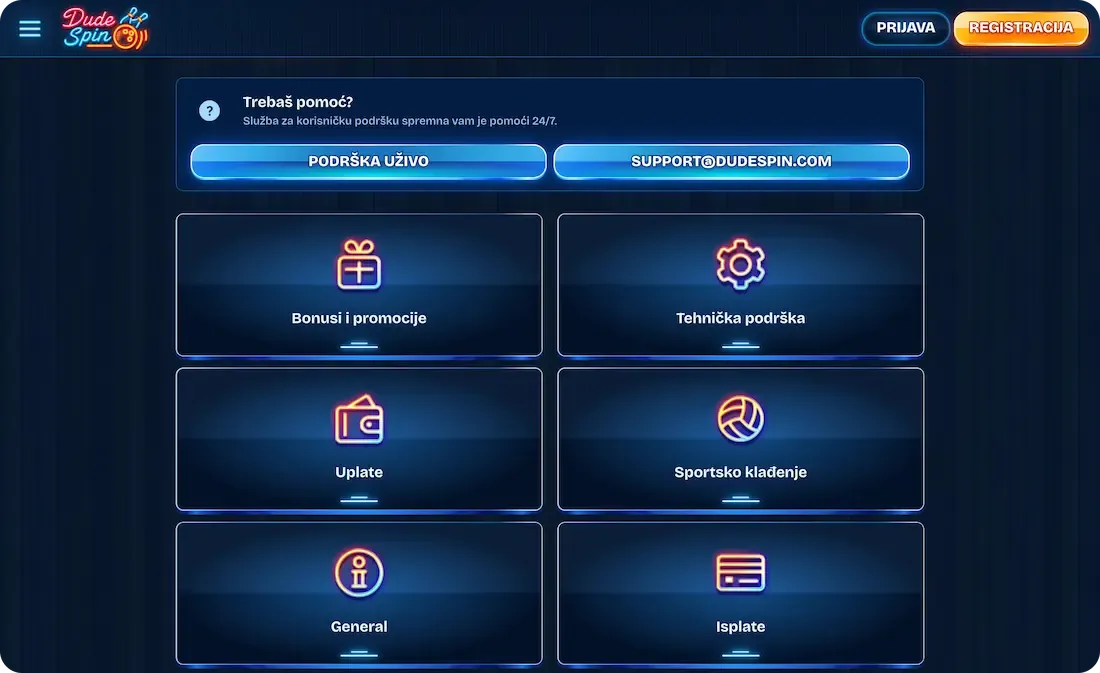Click the question mark help icon

(209, 111)
